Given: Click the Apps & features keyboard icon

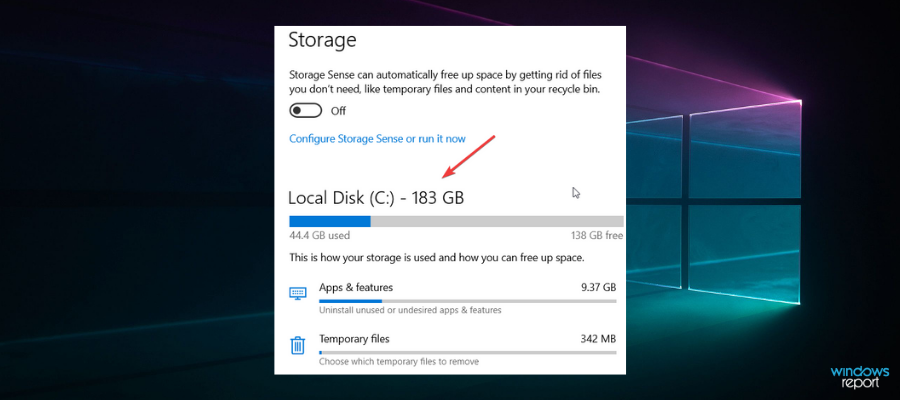Looking at the screenshot, I should [297, 293].
